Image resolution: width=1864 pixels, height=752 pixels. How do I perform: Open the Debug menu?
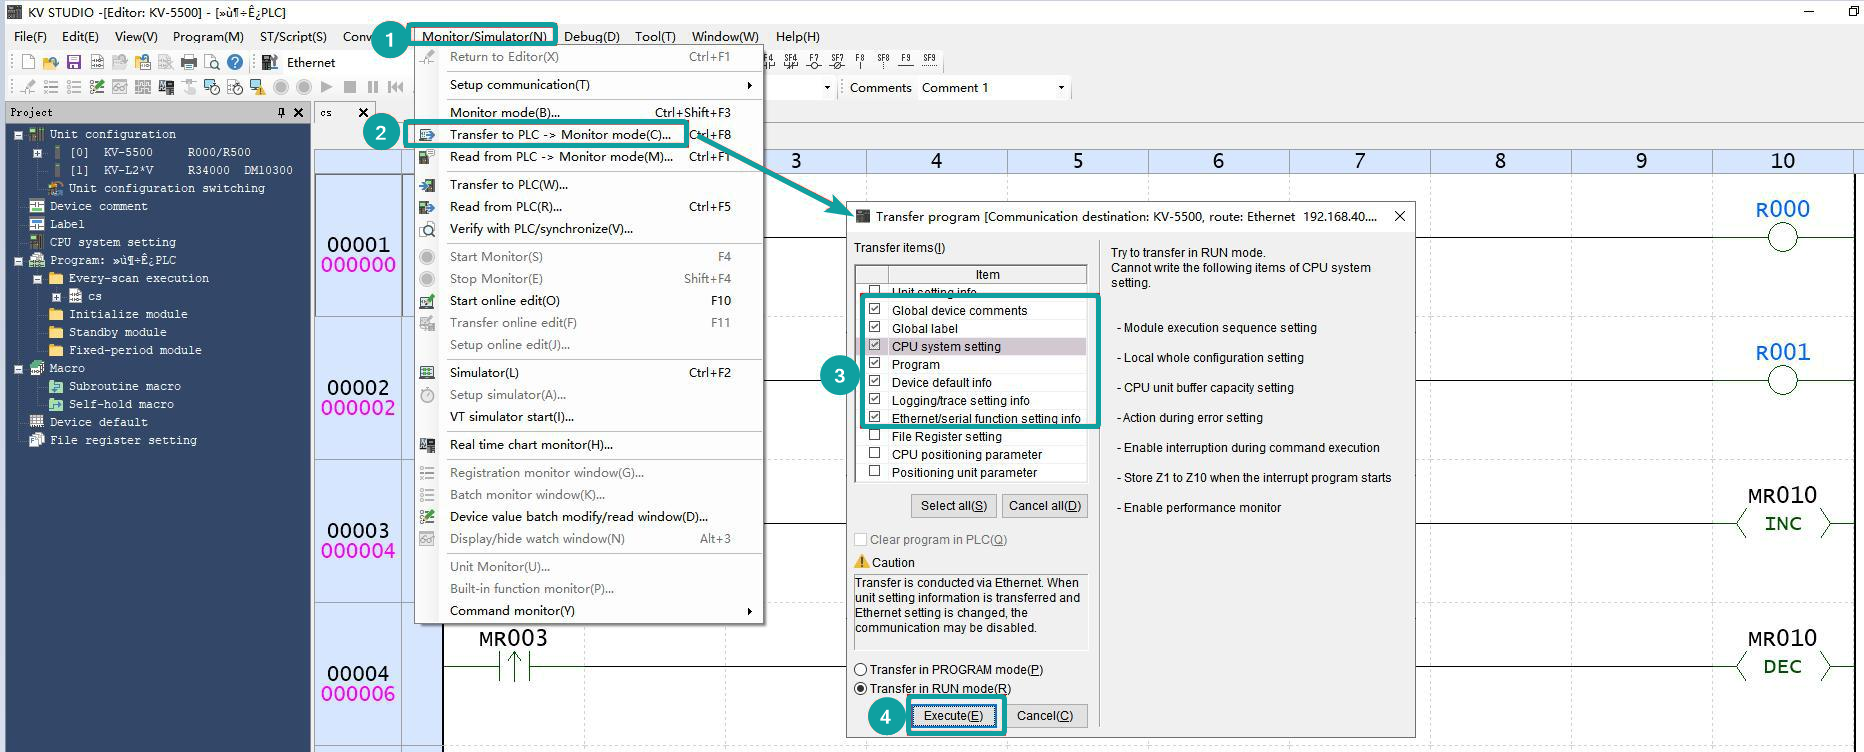591,36
